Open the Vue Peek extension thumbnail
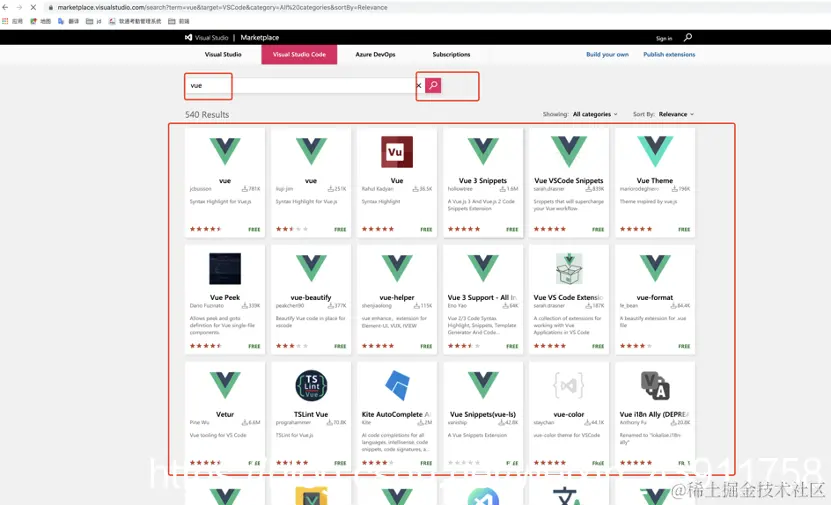 225,268
